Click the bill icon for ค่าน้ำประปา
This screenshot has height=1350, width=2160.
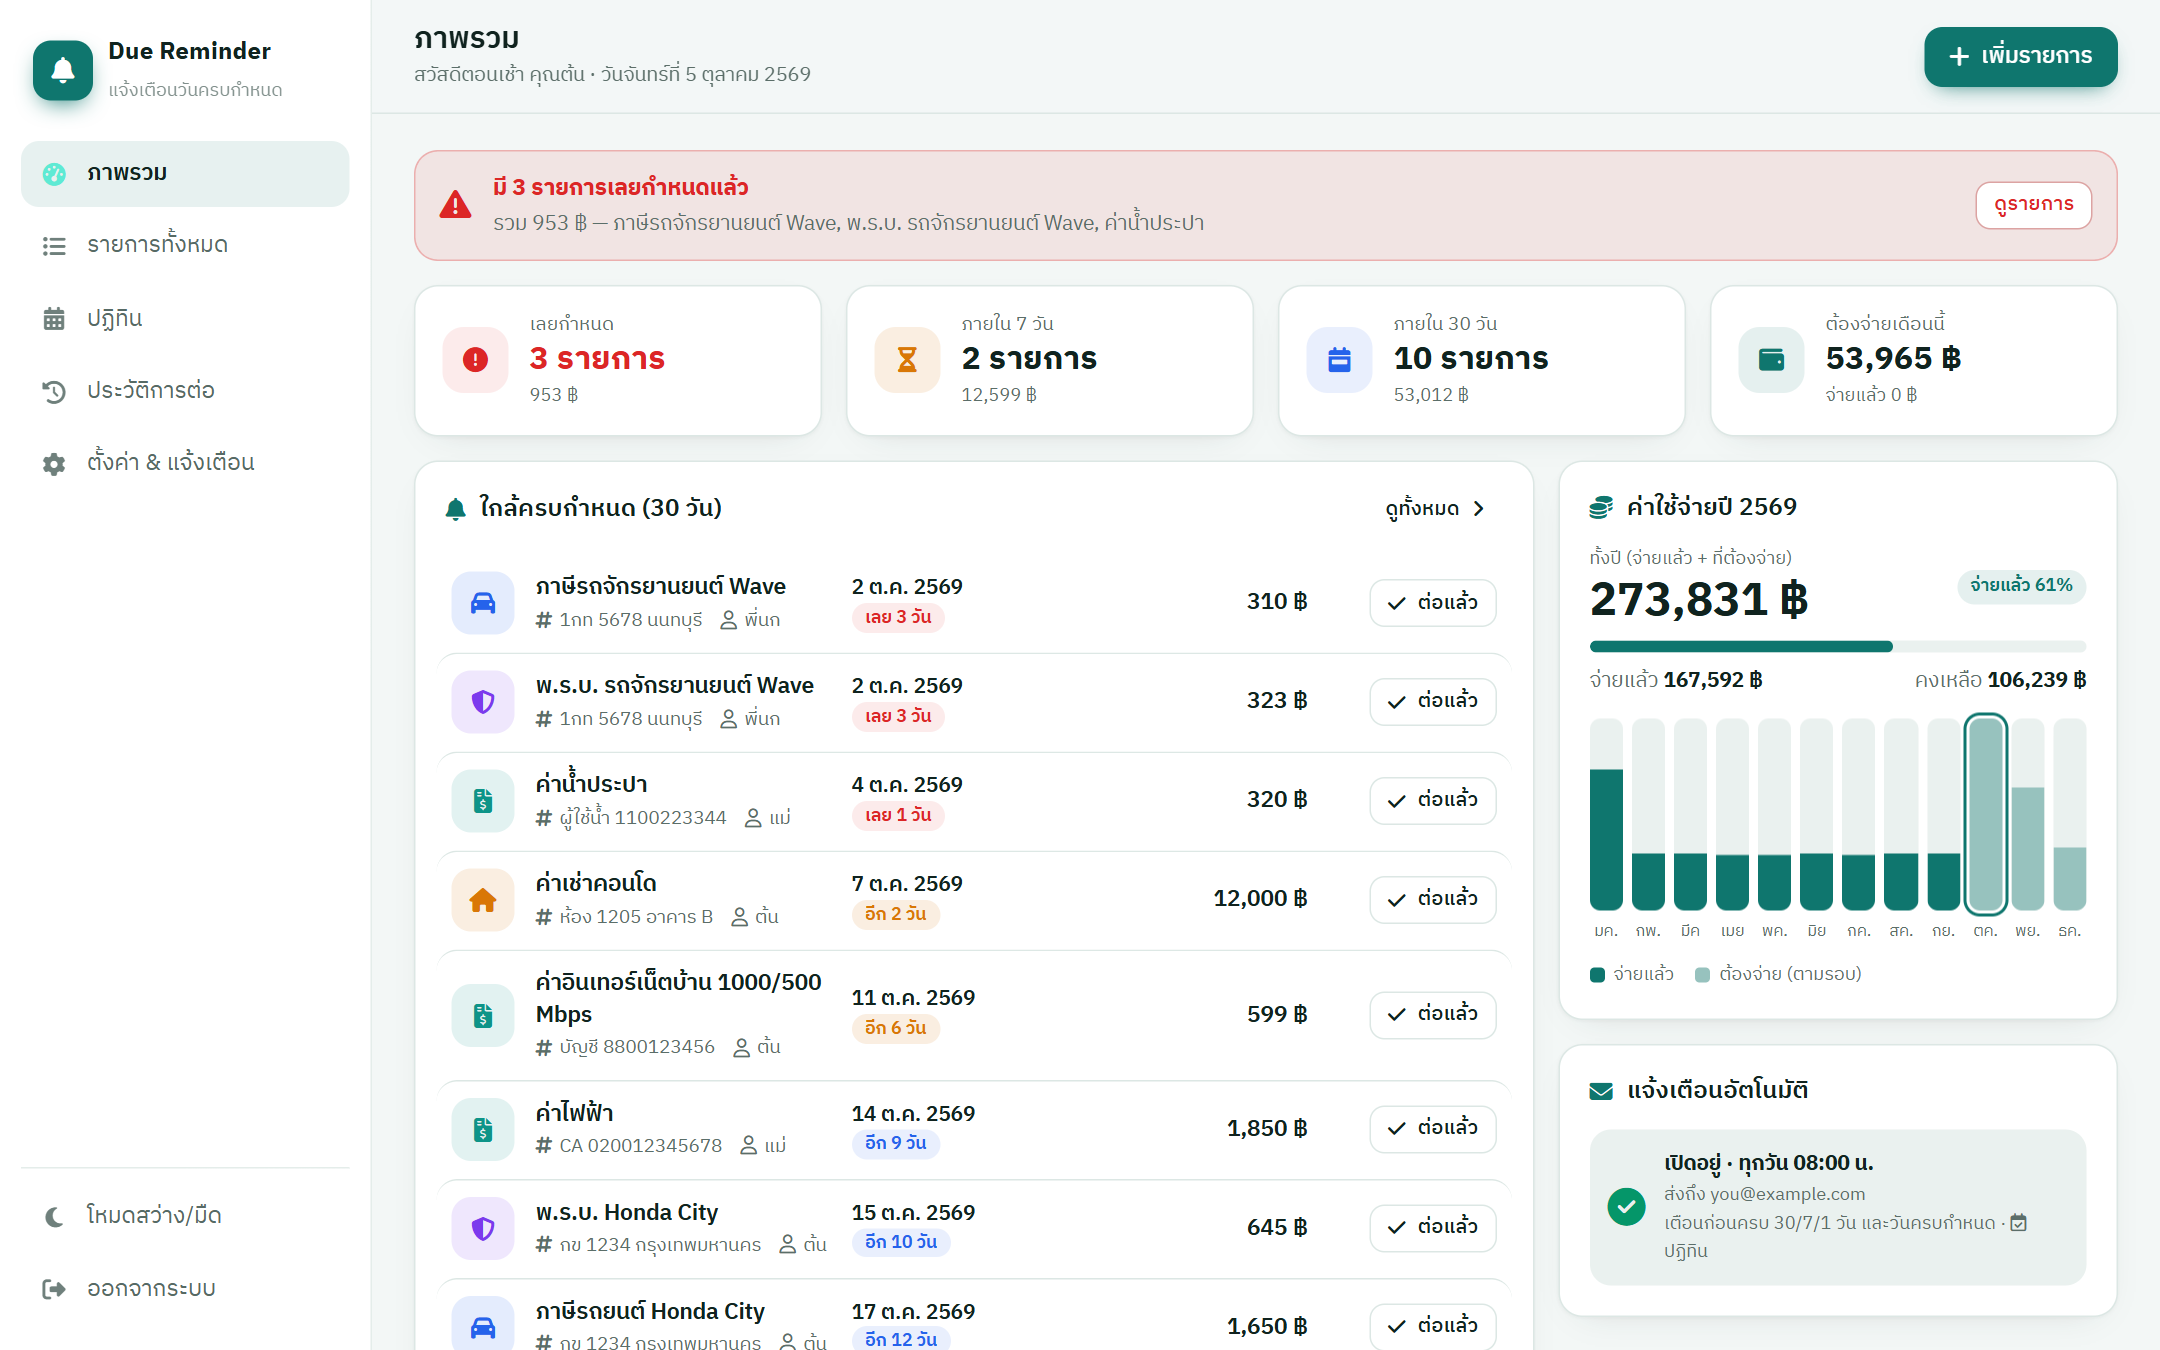[483, 801]
